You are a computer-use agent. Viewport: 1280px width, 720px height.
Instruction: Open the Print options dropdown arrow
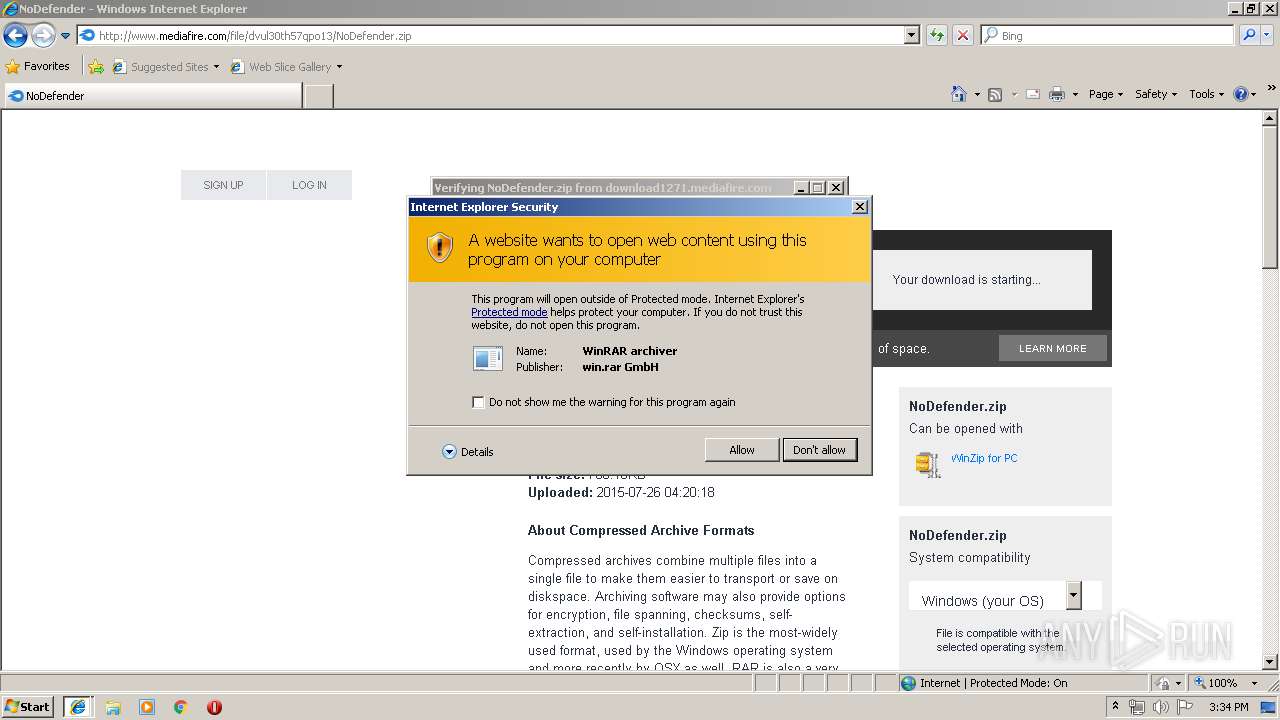[1075, 94]
